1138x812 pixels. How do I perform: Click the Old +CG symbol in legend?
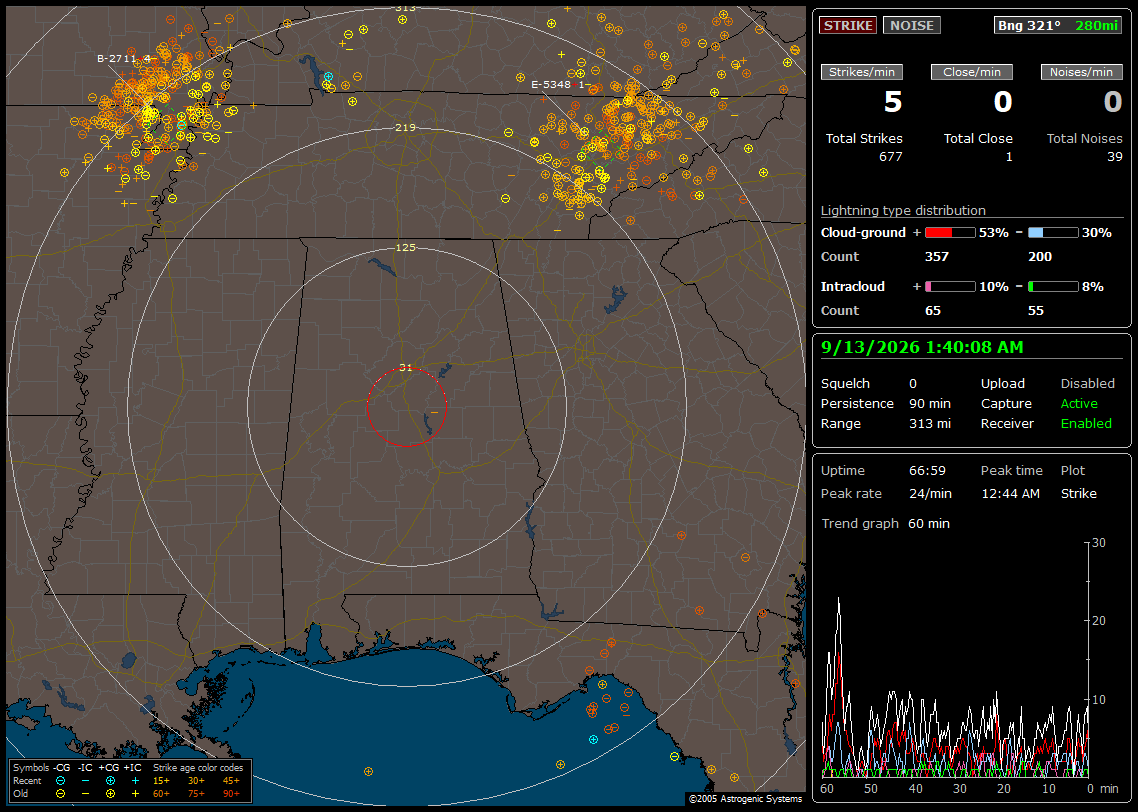coord(110,794)
